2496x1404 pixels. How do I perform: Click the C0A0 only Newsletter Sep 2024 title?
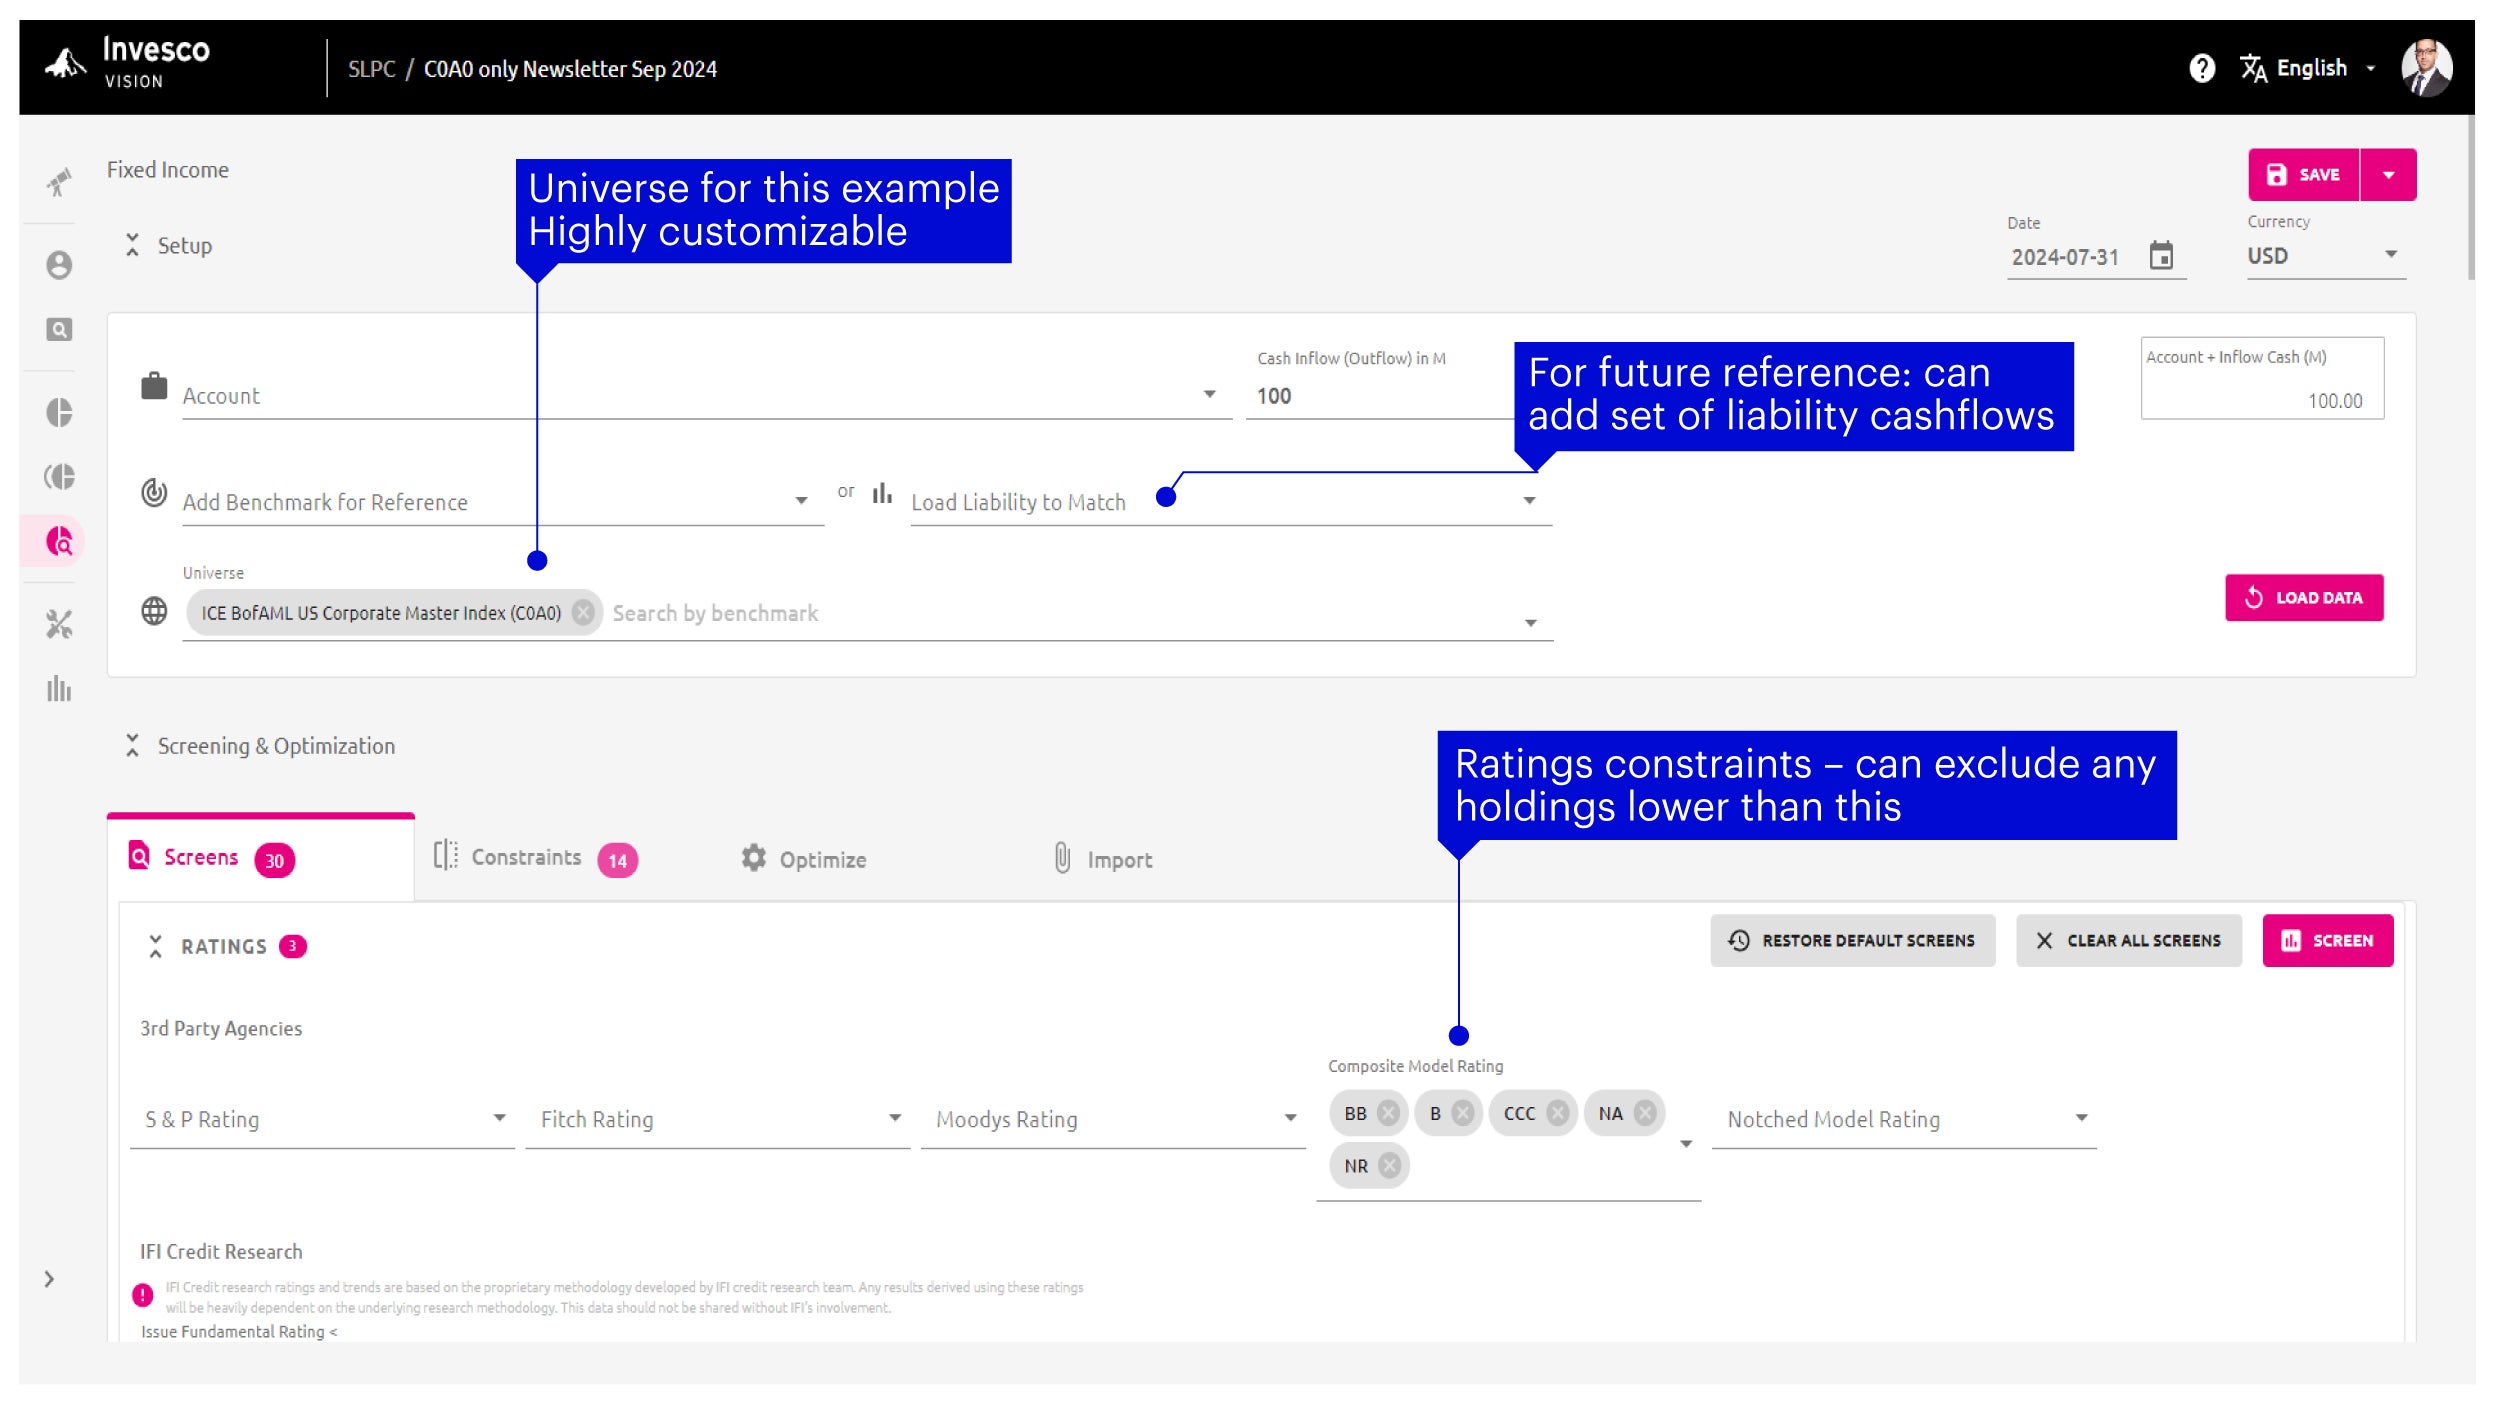pos(570,69)
